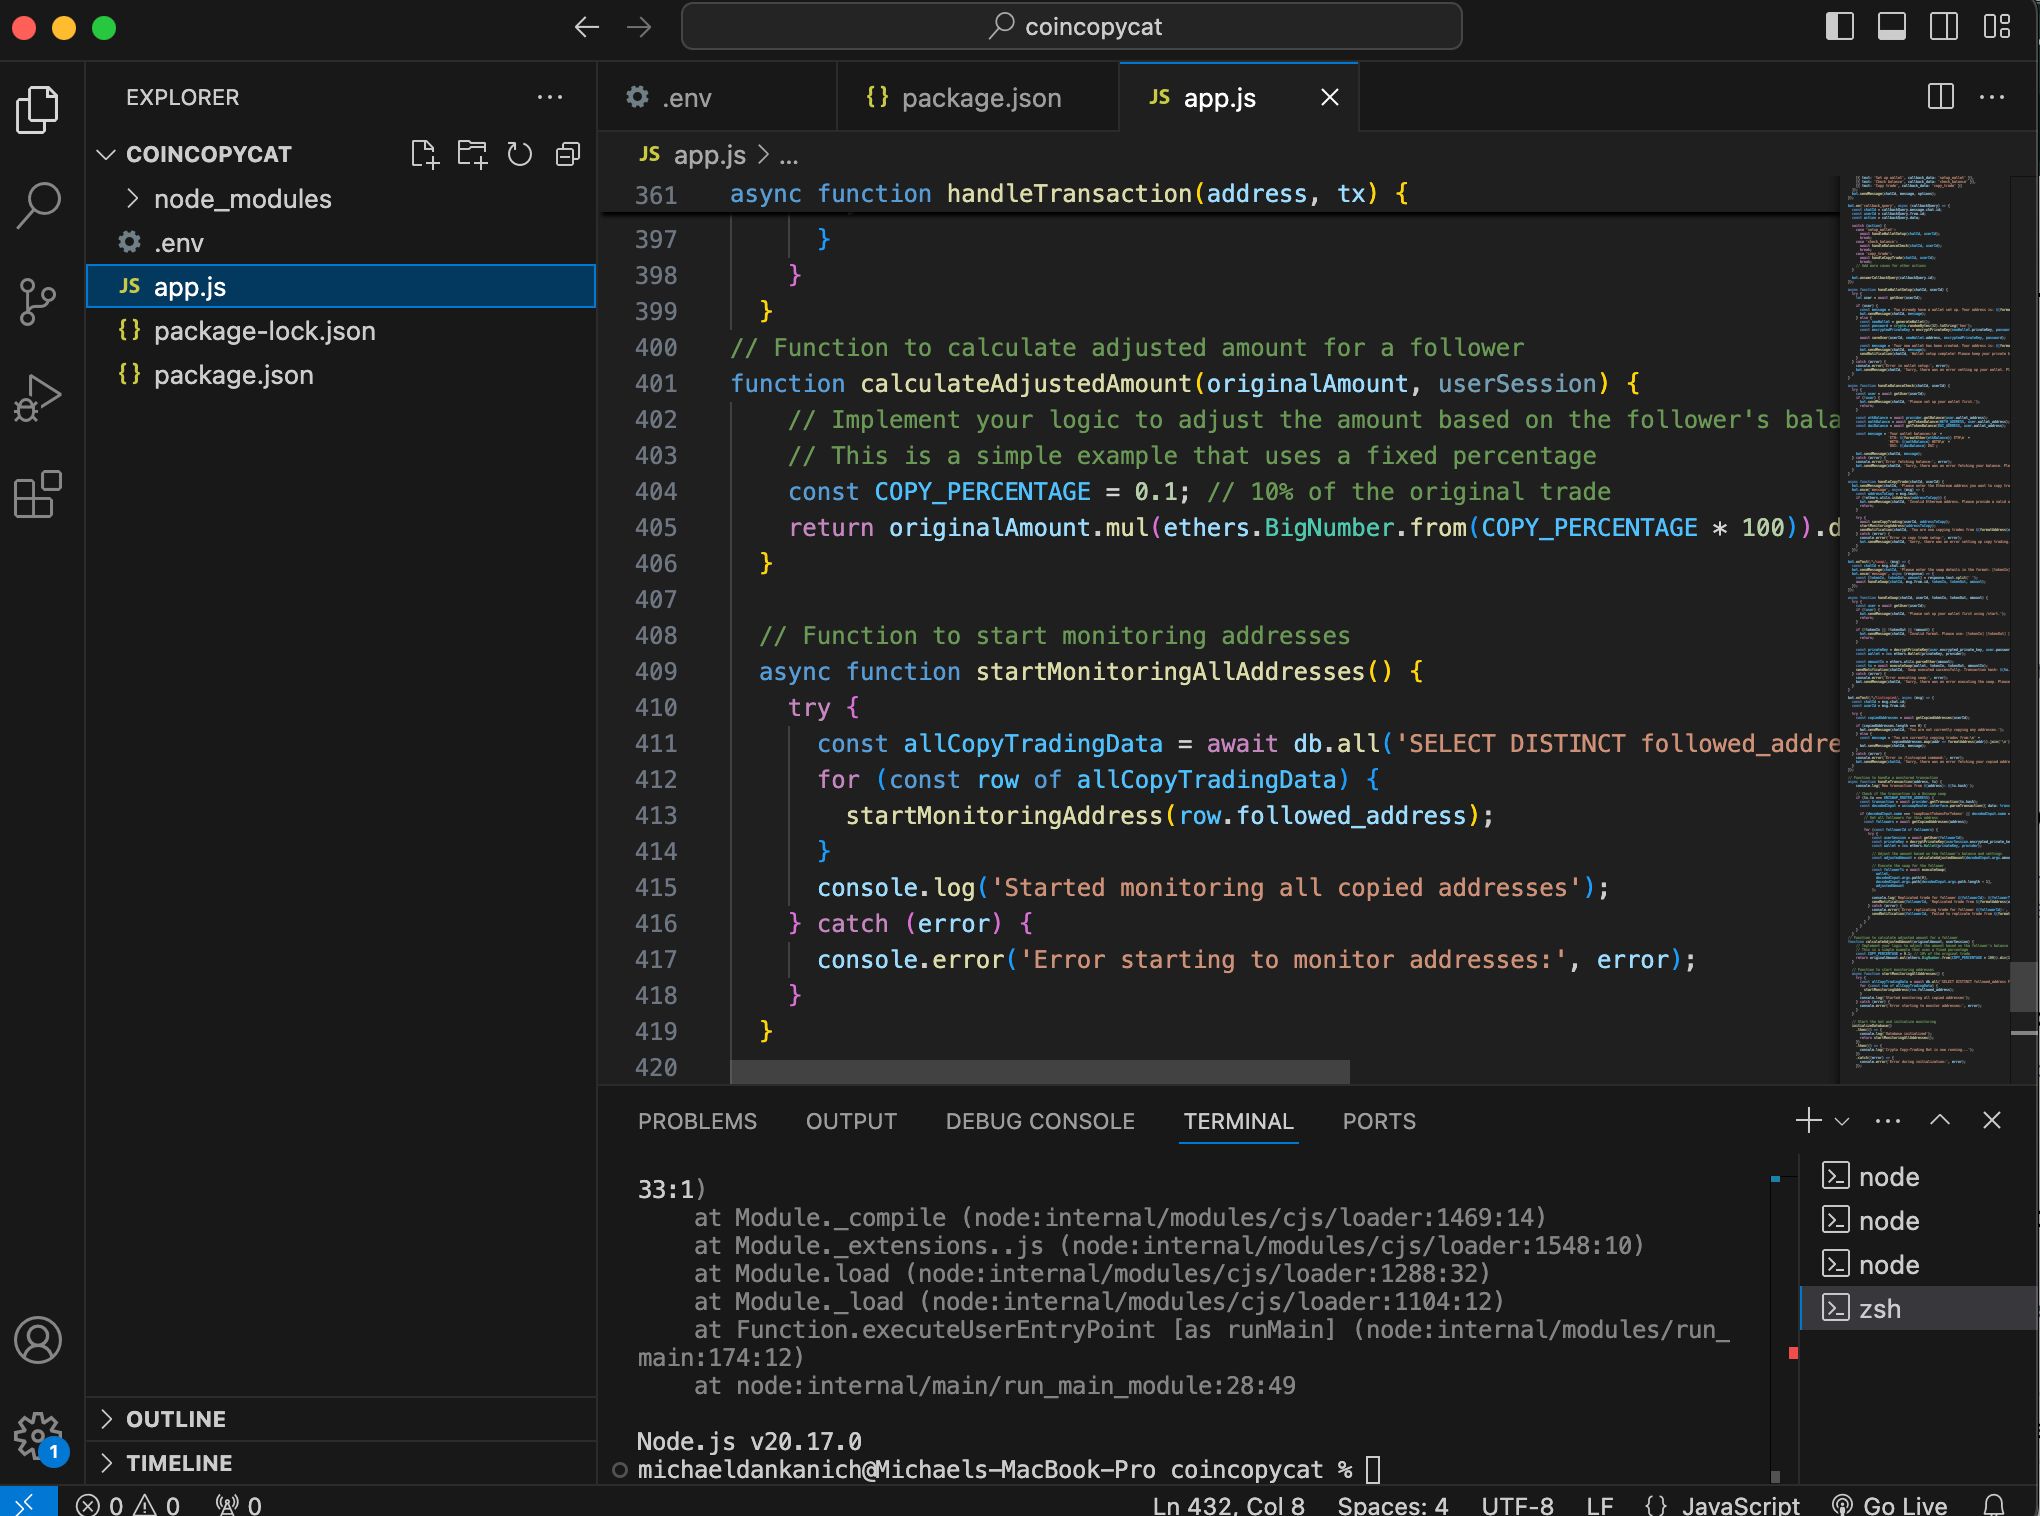Toggle the primary side bar
This screenshot has height=1516, width=2040.
coord(1840,27)
